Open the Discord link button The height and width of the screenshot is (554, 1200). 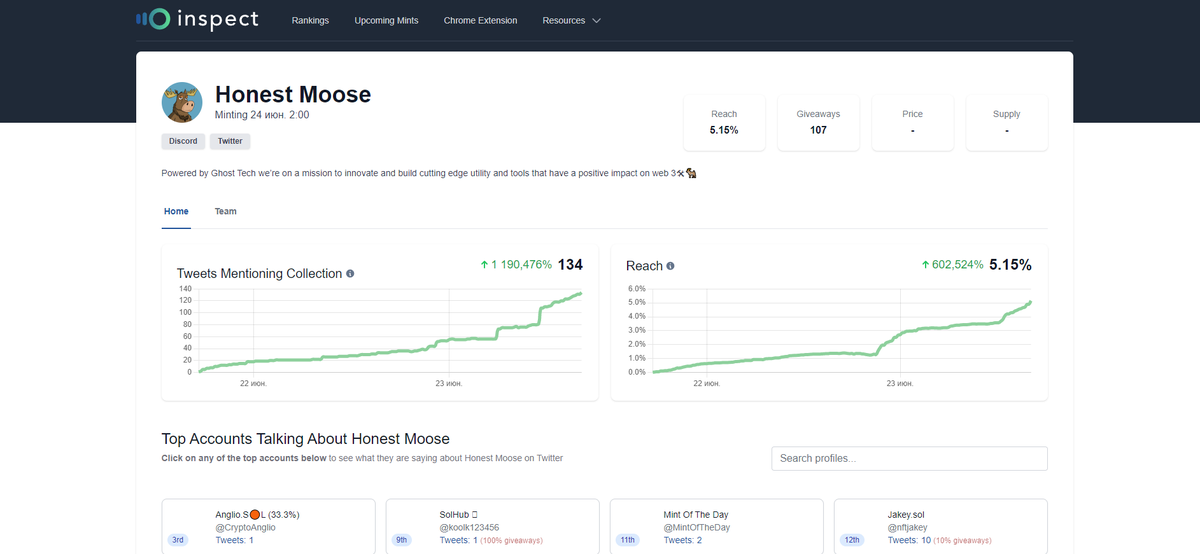[x=183, y=141]
